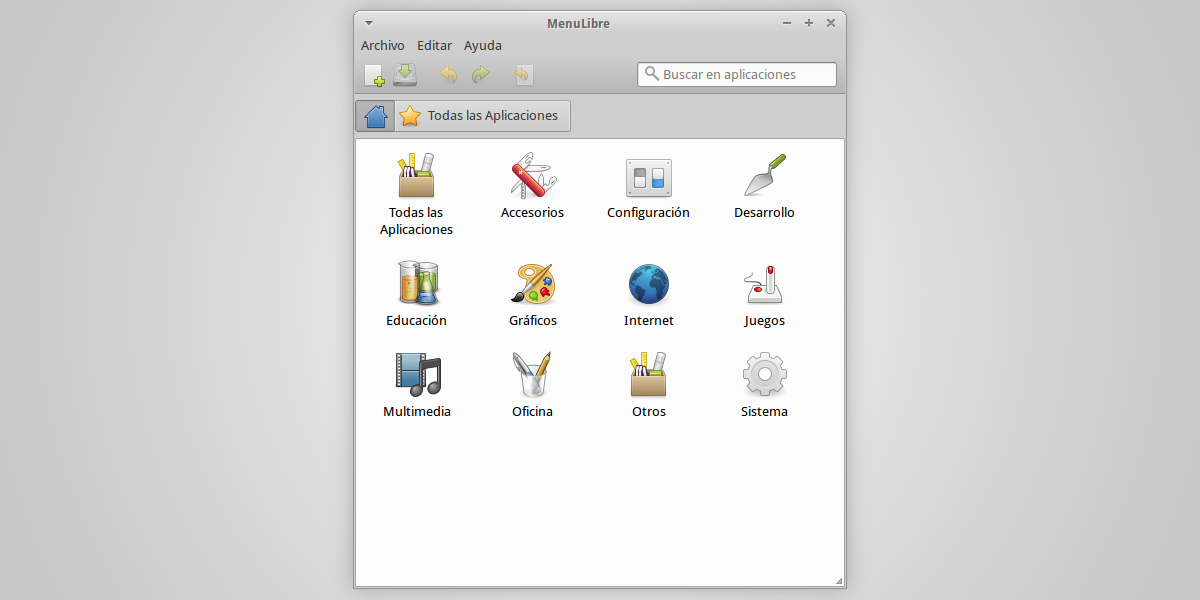This screenshot has height=600, width=1200.
Task: Close the MenuLibre window
Action: click(831, 23)
